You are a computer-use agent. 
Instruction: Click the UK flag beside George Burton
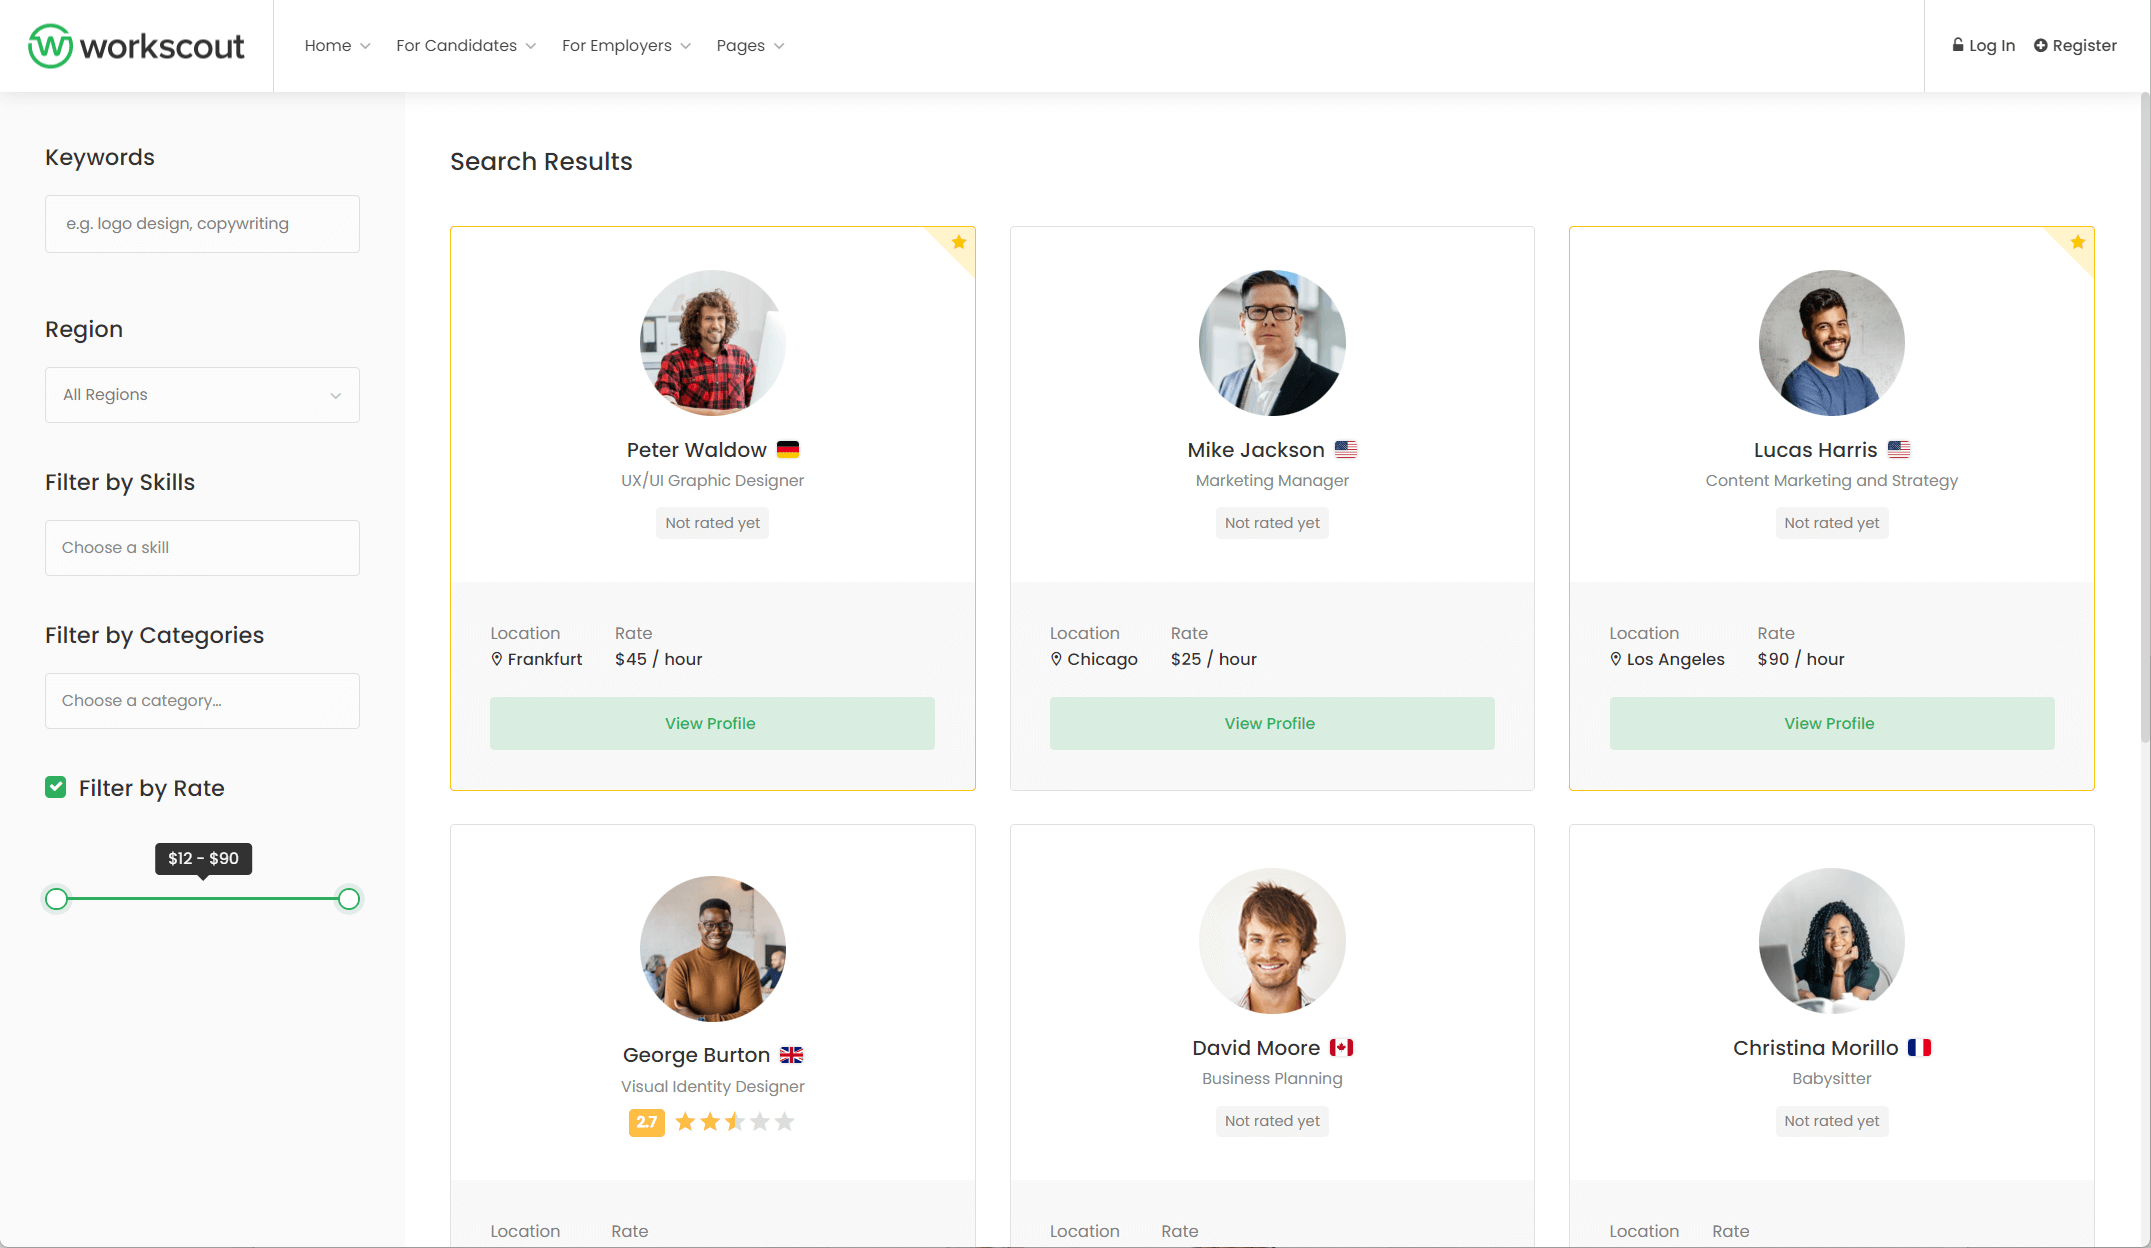[791, 1055]
